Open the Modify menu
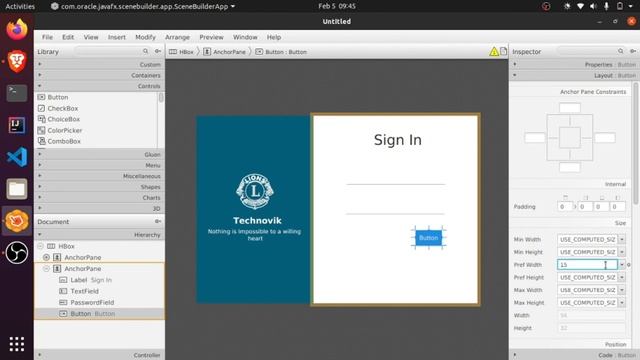Image resolution: width=640 pixels, height=360 pixels. pos(145,37)
